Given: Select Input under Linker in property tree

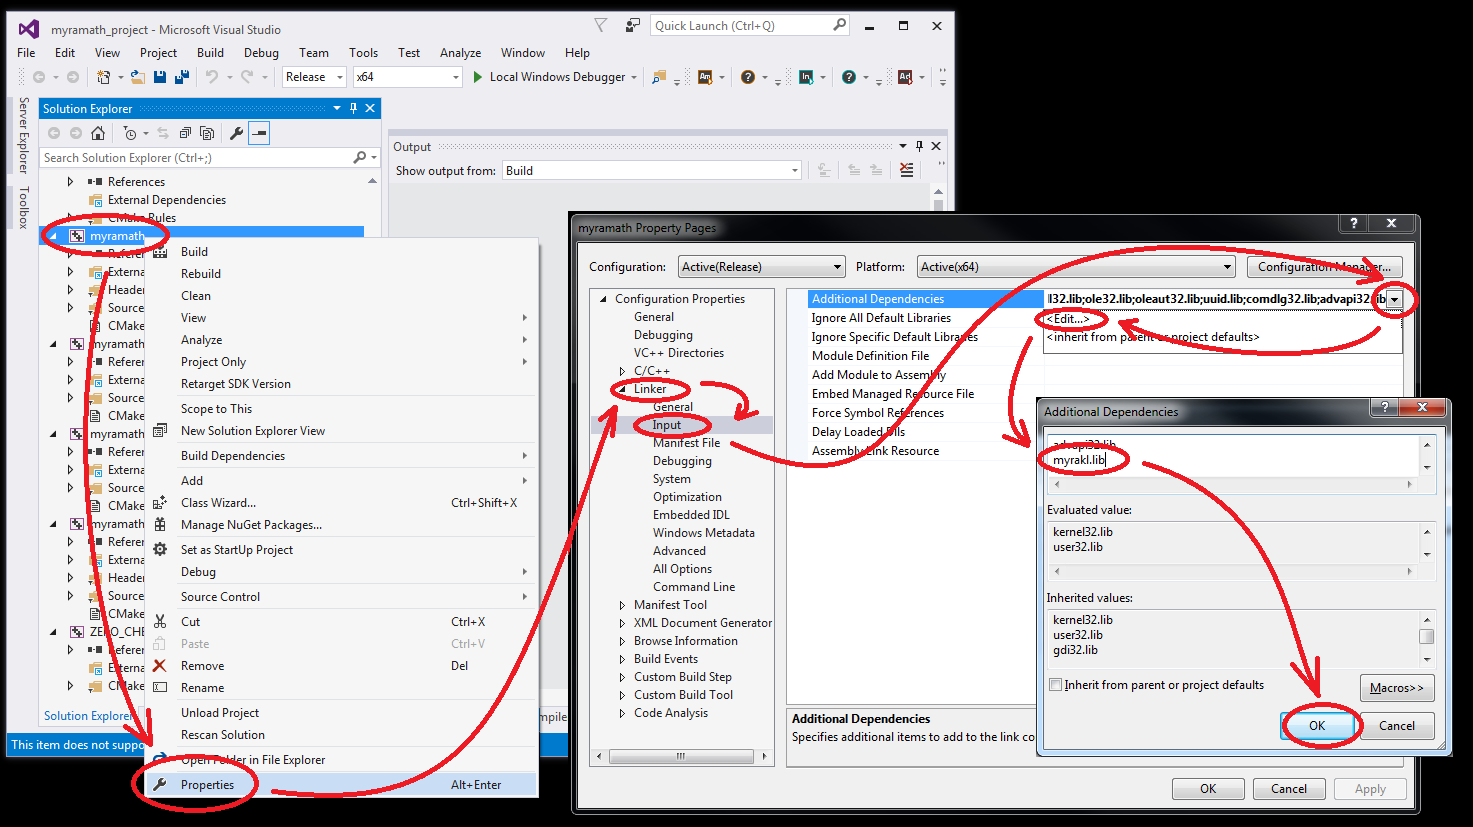Looking at the screenshot, I should click(x=667, y=425).
